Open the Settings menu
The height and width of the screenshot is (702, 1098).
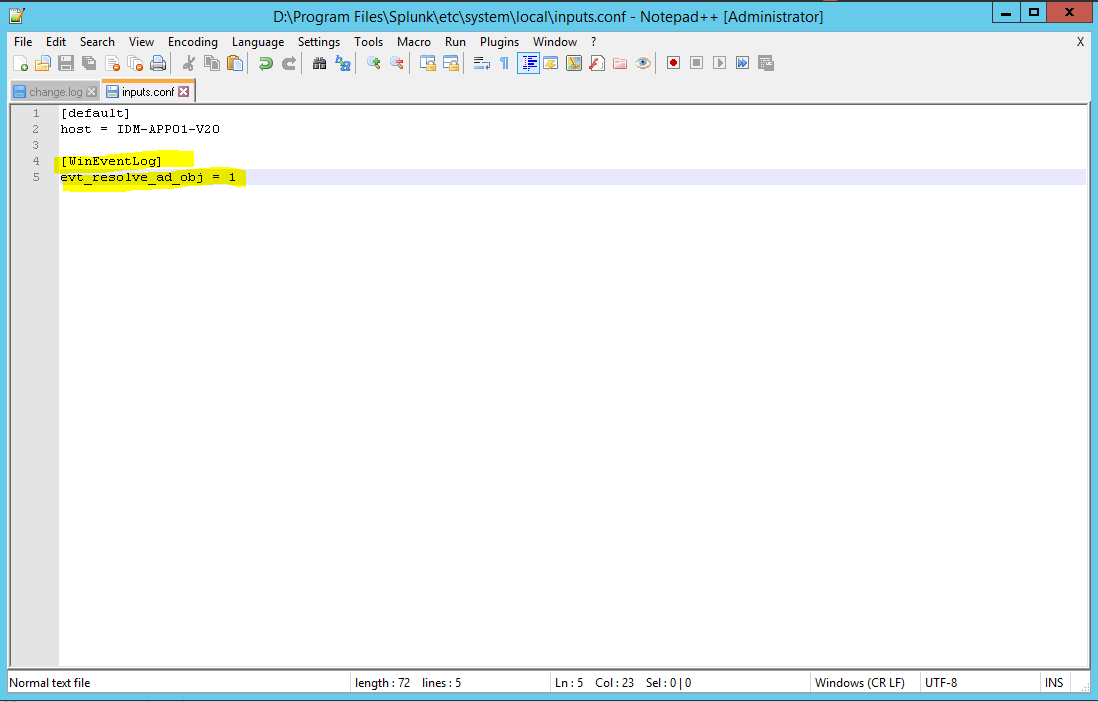319,42
